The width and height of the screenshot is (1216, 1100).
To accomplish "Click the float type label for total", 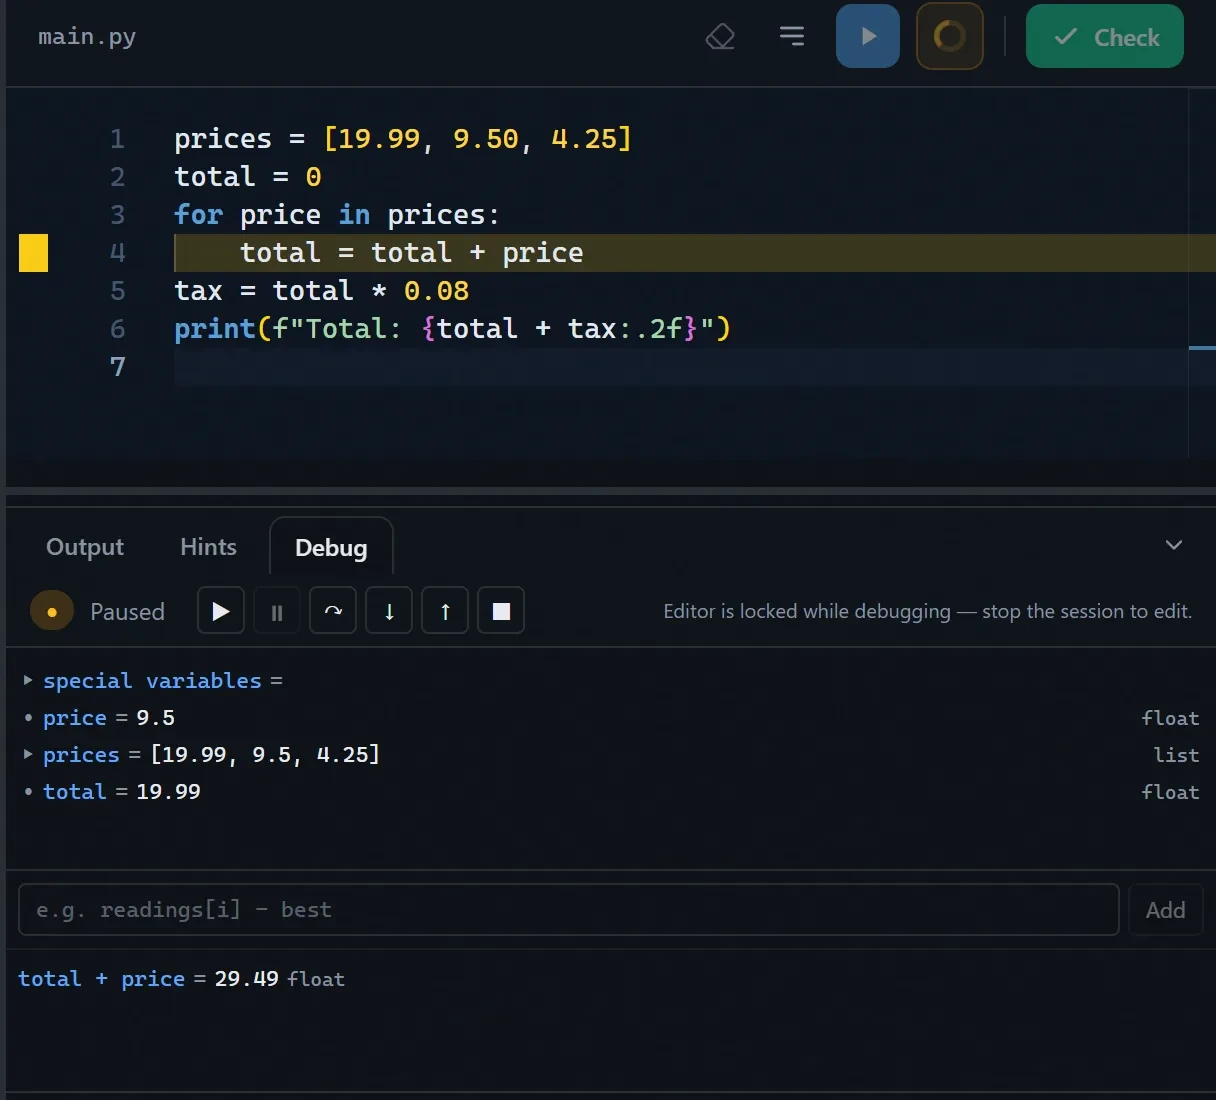I will 1170,792.
